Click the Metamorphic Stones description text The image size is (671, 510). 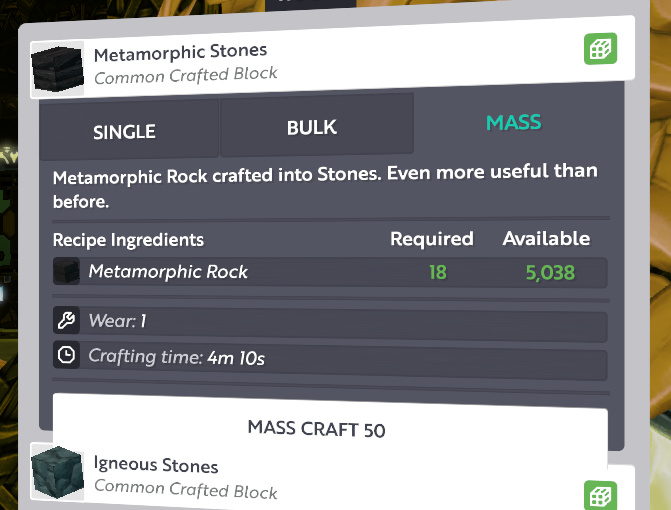[x=325, y=187]
